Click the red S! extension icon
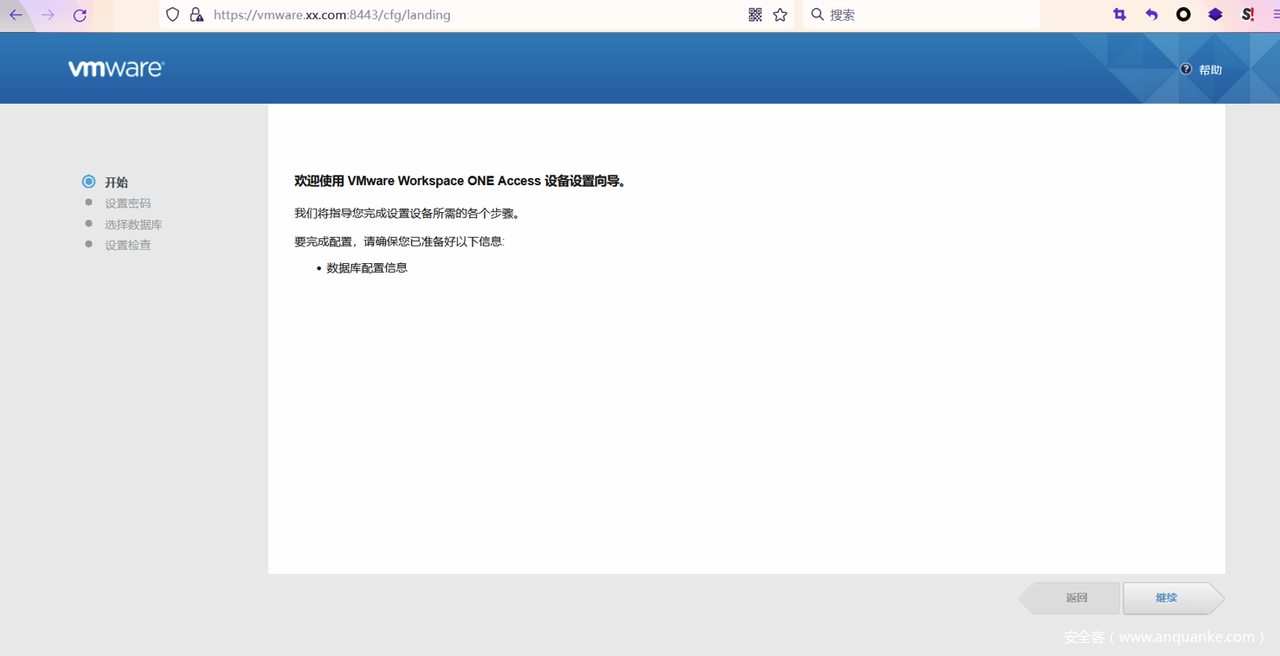Screen dimensions: 1280x656 click(x=1247, y=15)
